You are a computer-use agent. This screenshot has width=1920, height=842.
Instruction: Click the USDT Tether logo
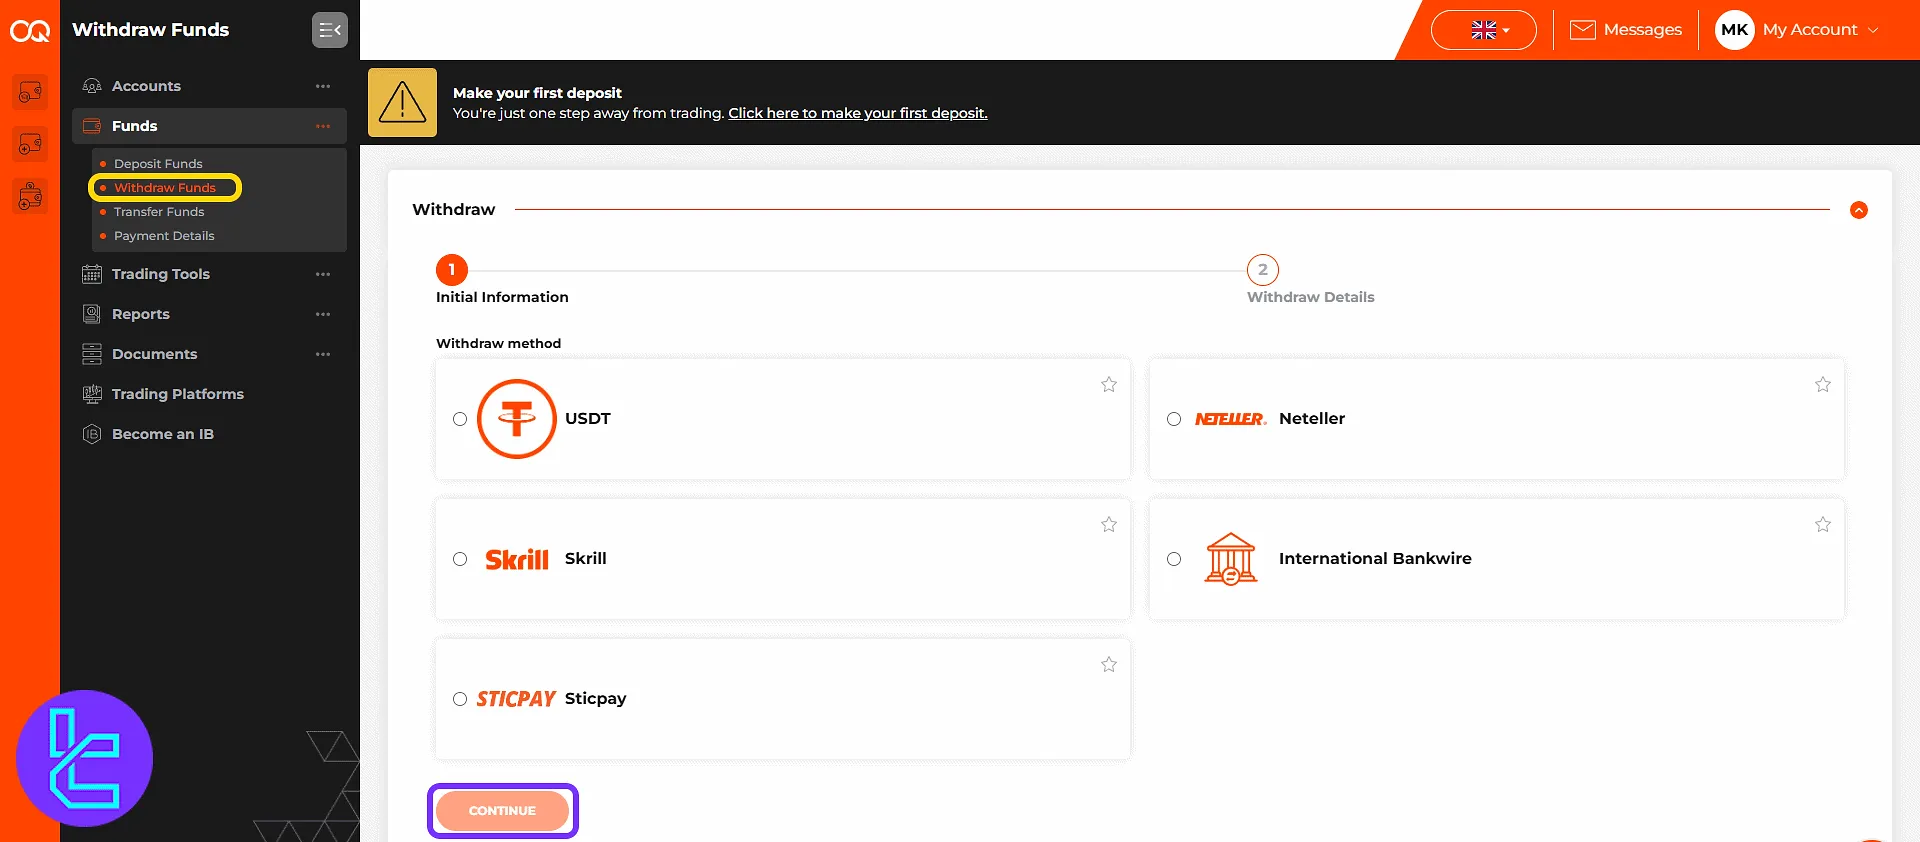(x=517, y=419)
